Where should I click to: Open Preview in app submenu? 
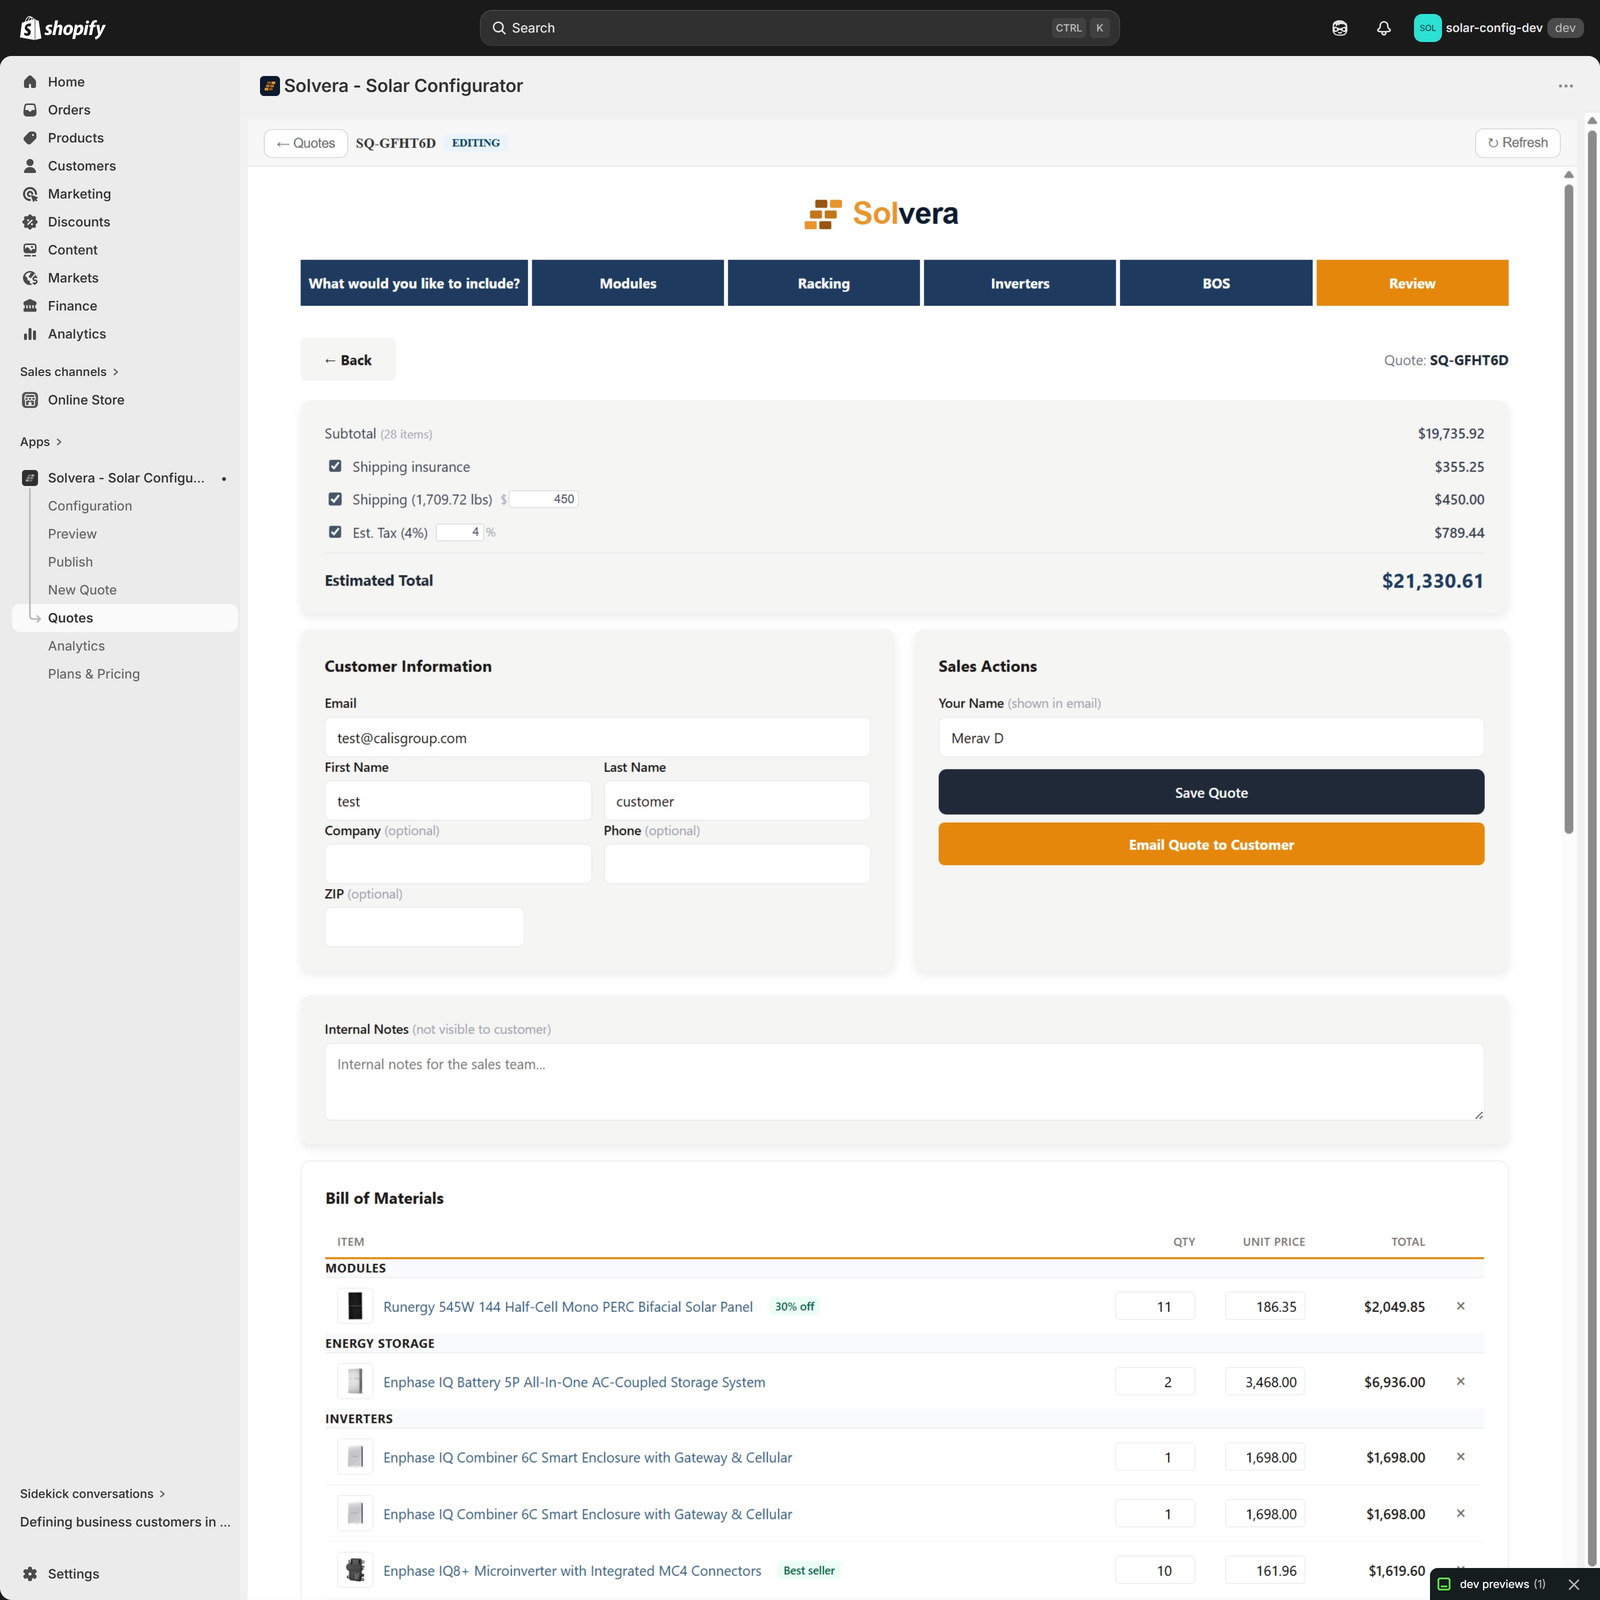[x=72, y=534]
